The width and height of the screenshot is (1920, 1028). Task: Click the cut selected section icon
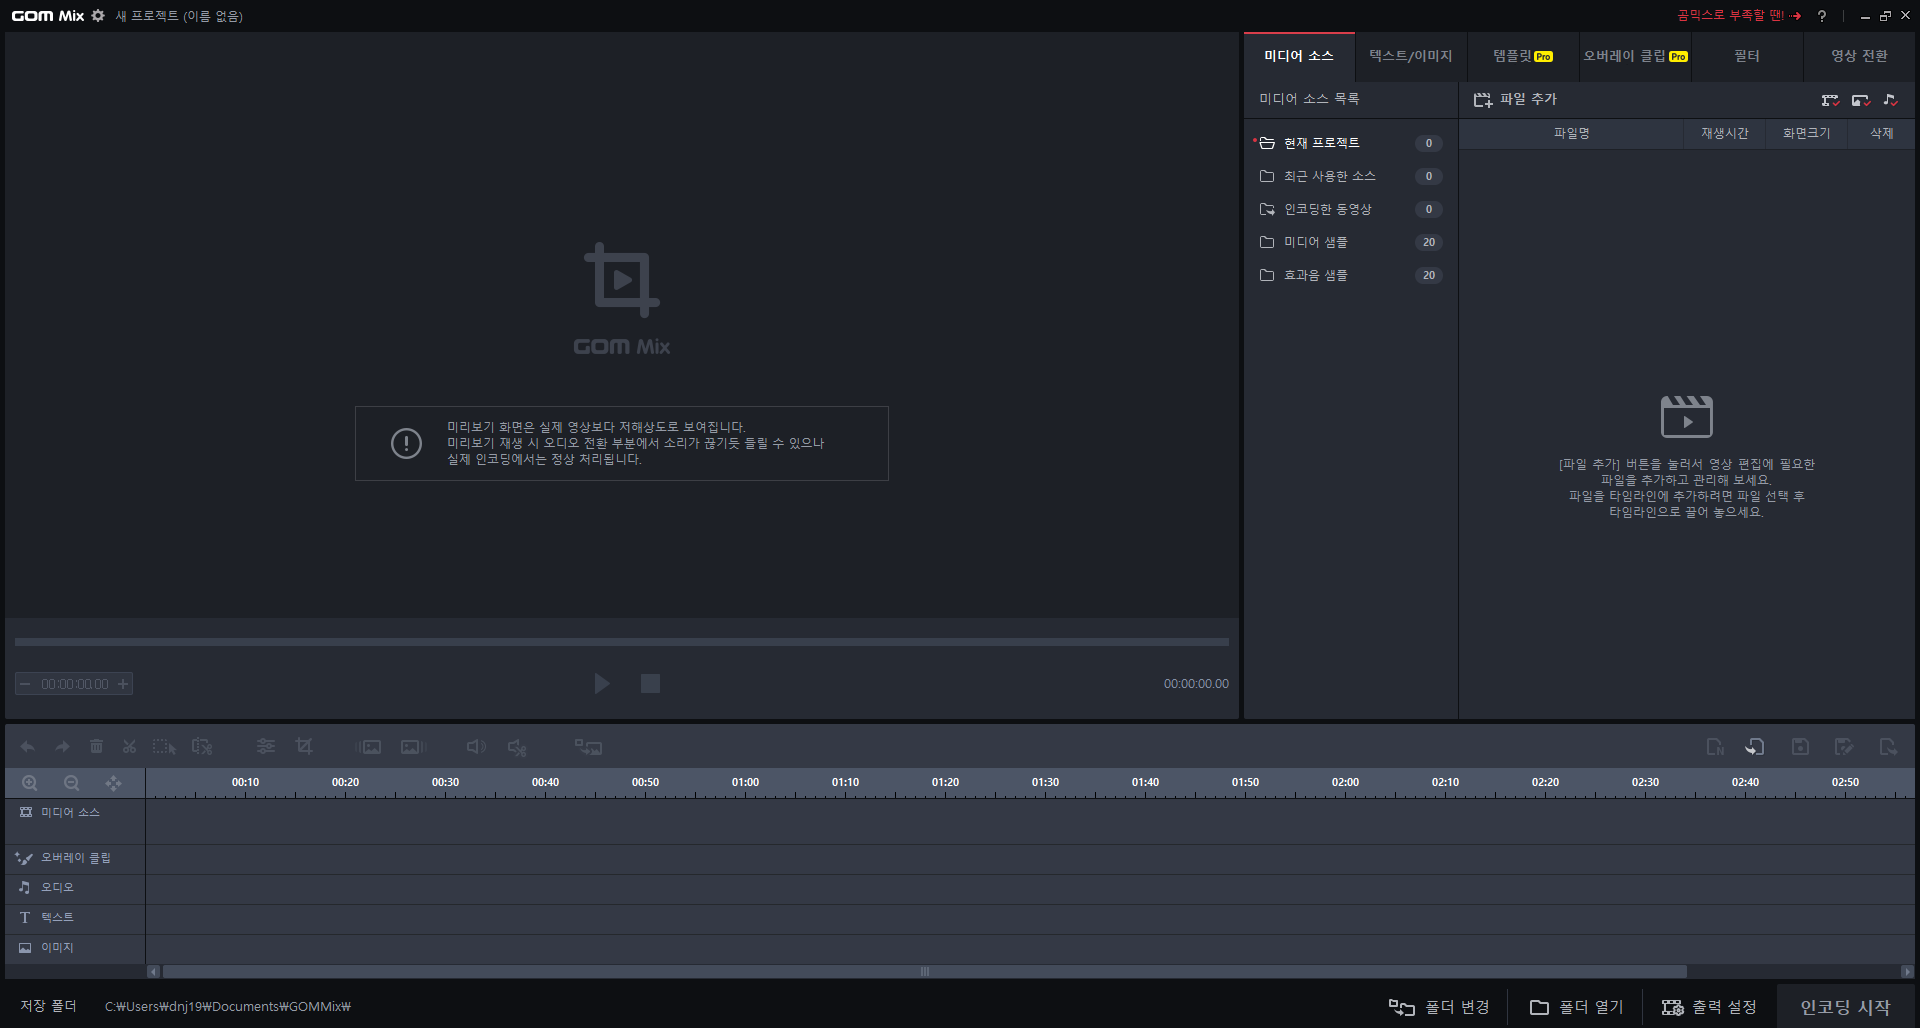click(202, 747)
